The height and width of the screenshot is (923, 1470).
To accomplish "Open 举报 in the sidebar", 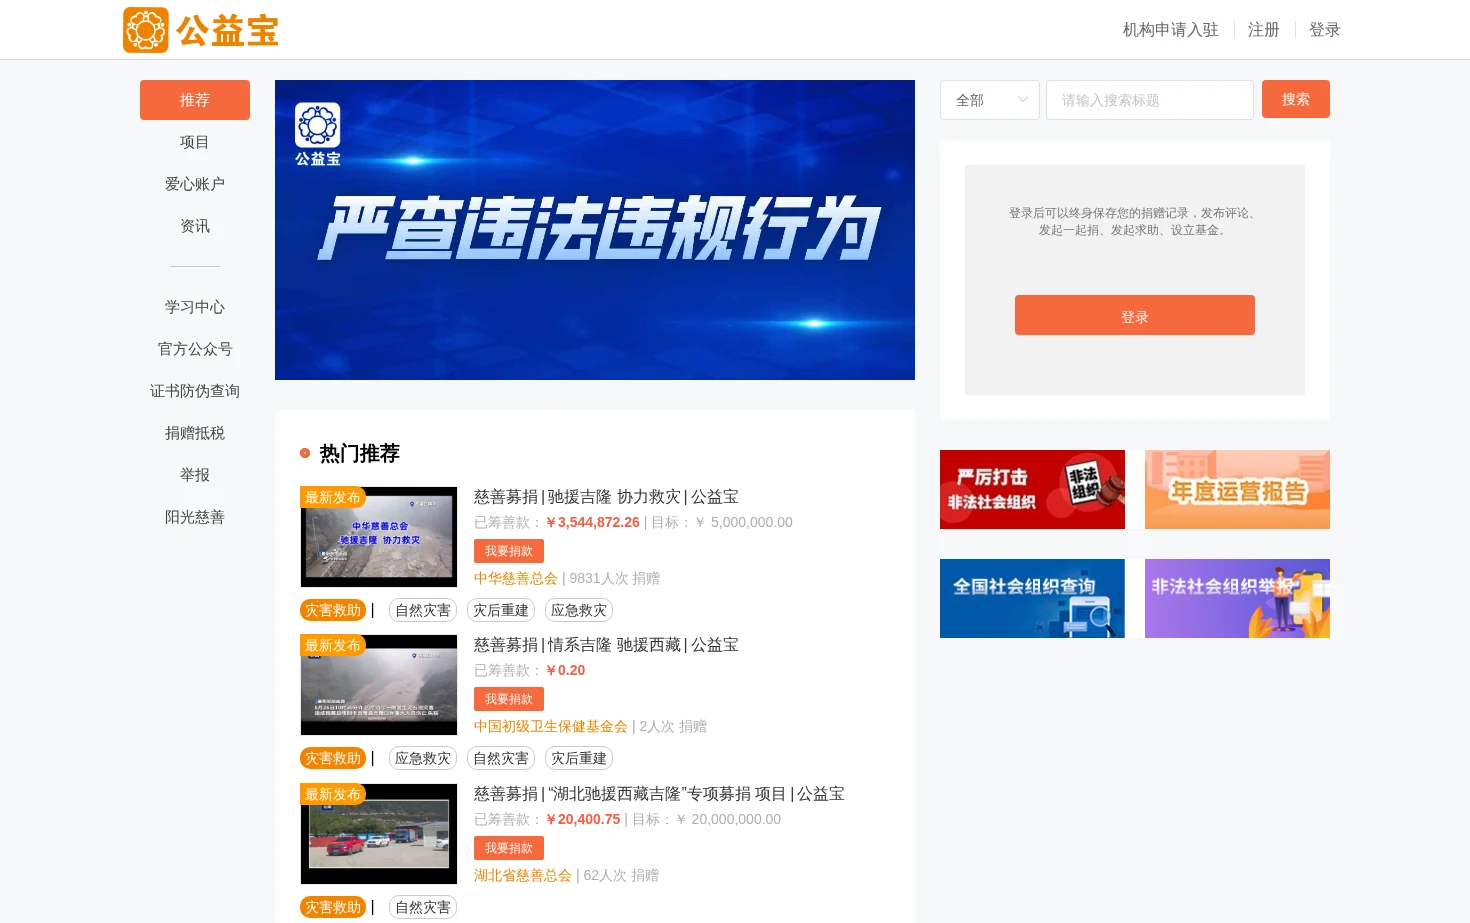I will [x=195, y=475].
